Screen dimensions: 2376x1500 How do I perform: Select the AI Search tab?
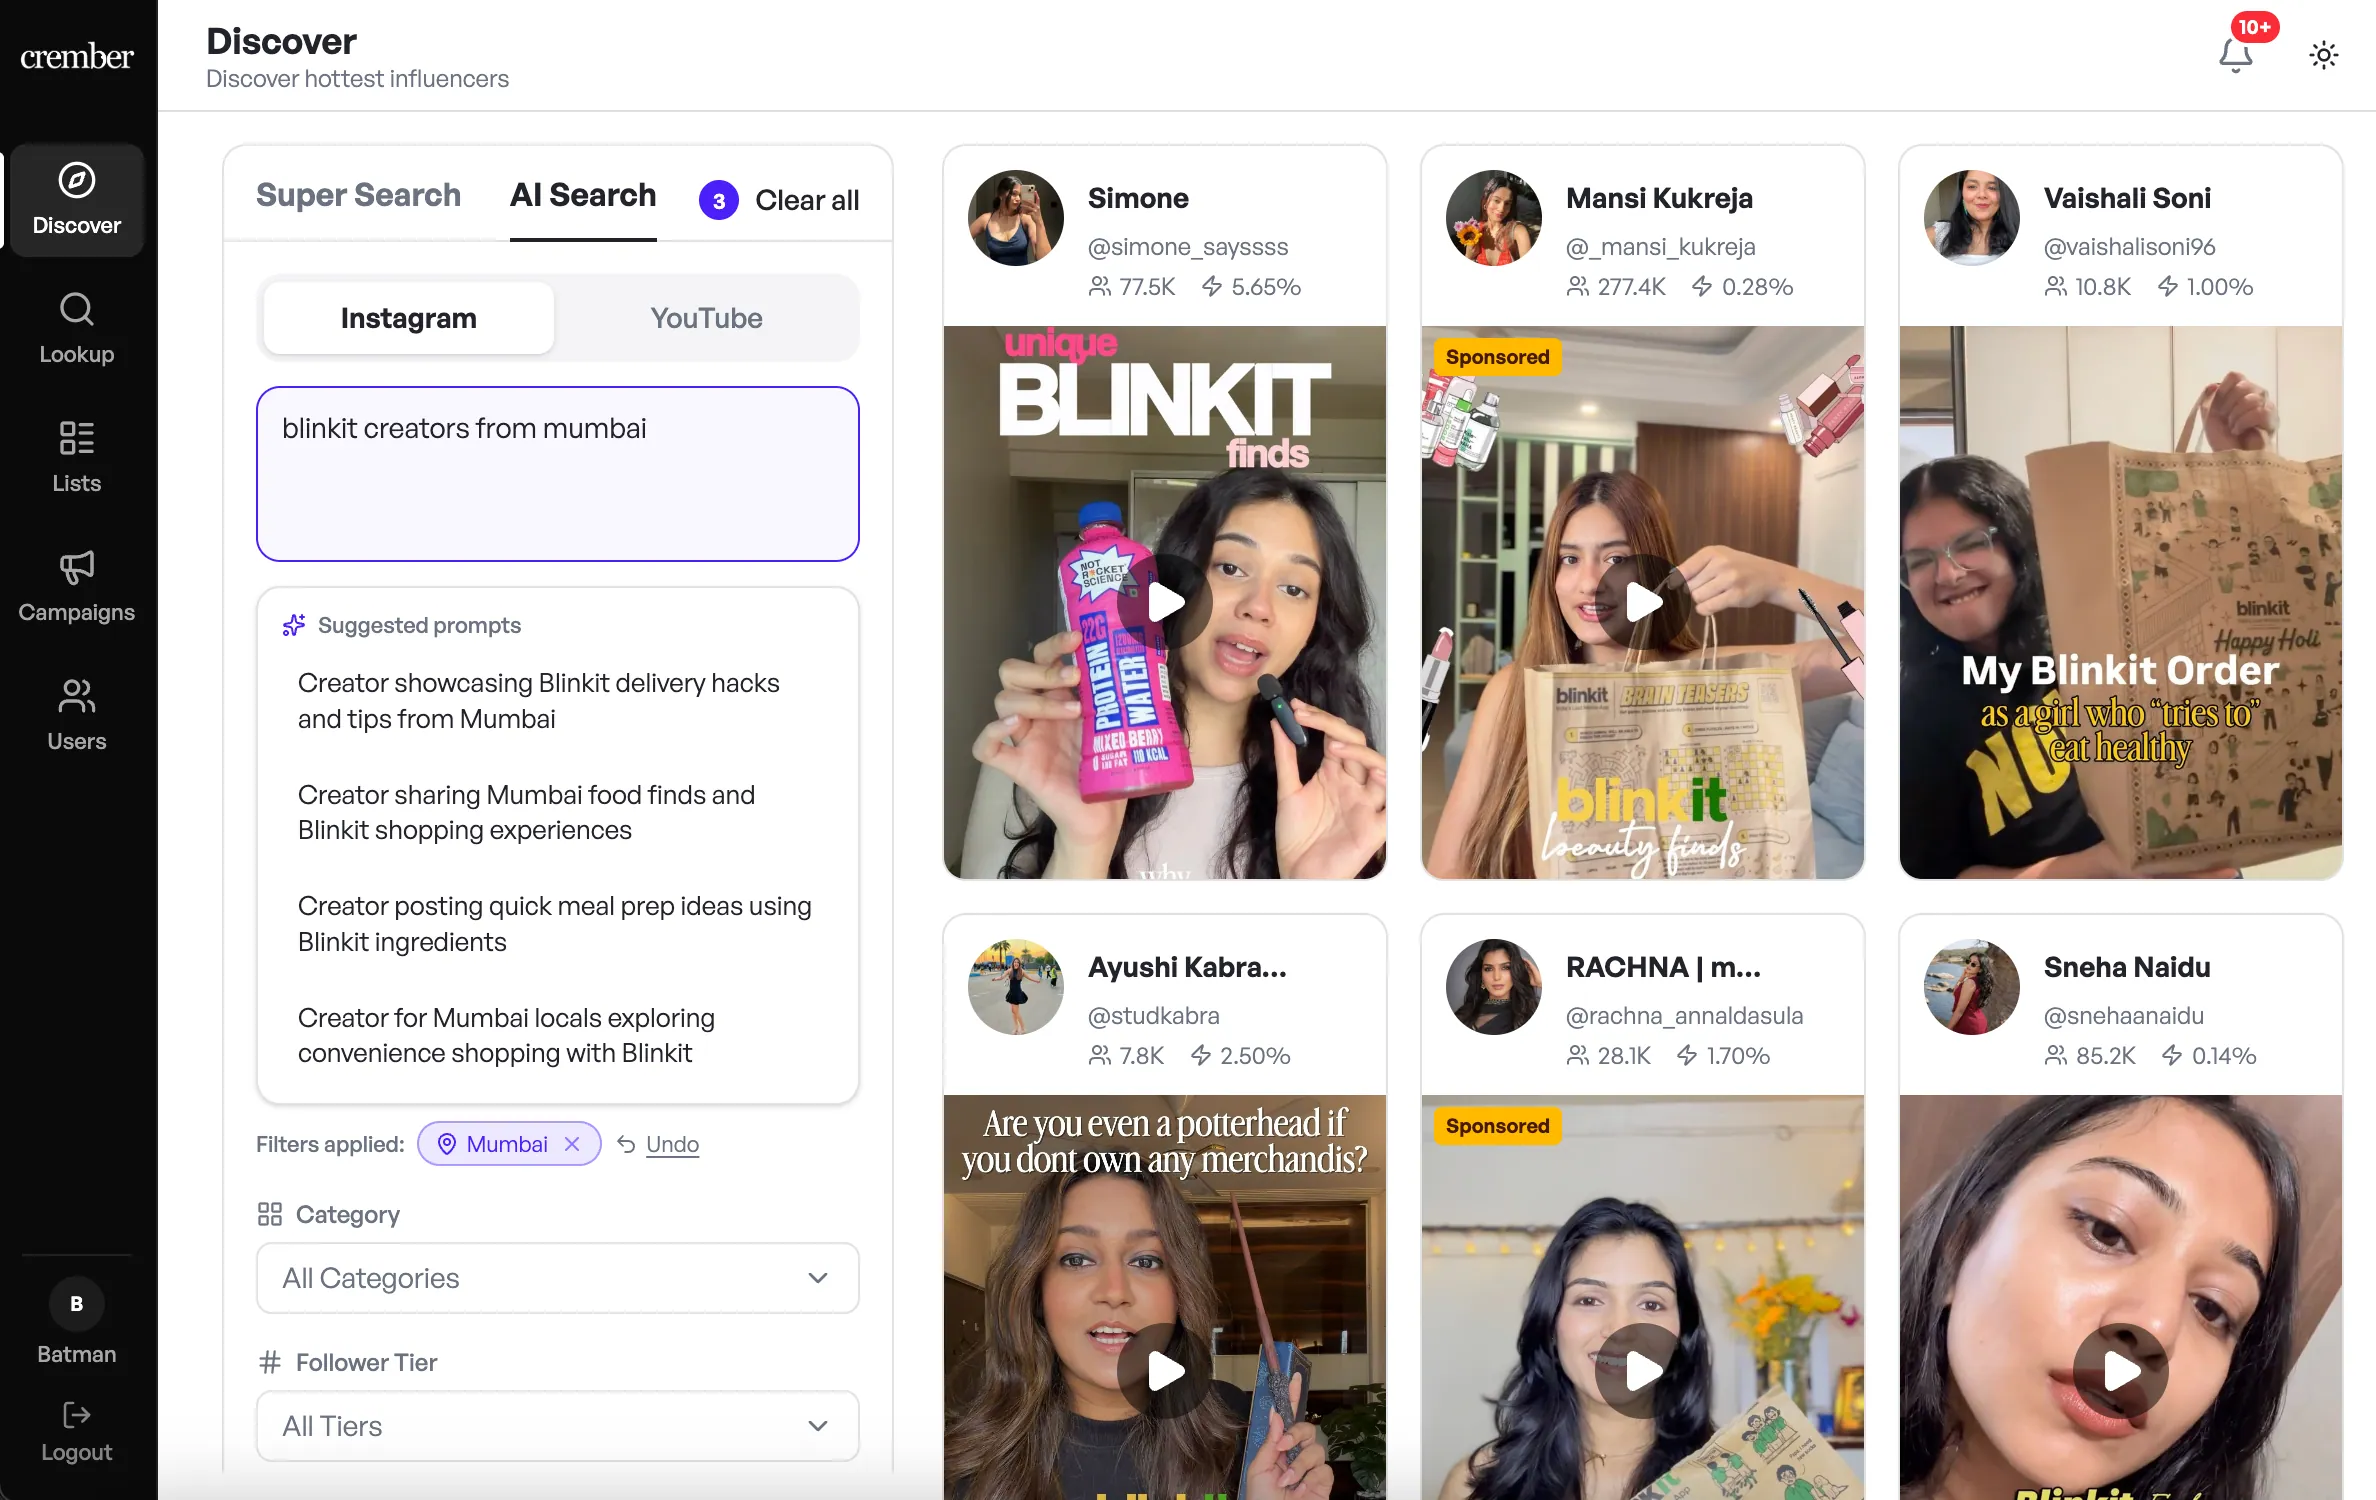(x=583, y=195)
